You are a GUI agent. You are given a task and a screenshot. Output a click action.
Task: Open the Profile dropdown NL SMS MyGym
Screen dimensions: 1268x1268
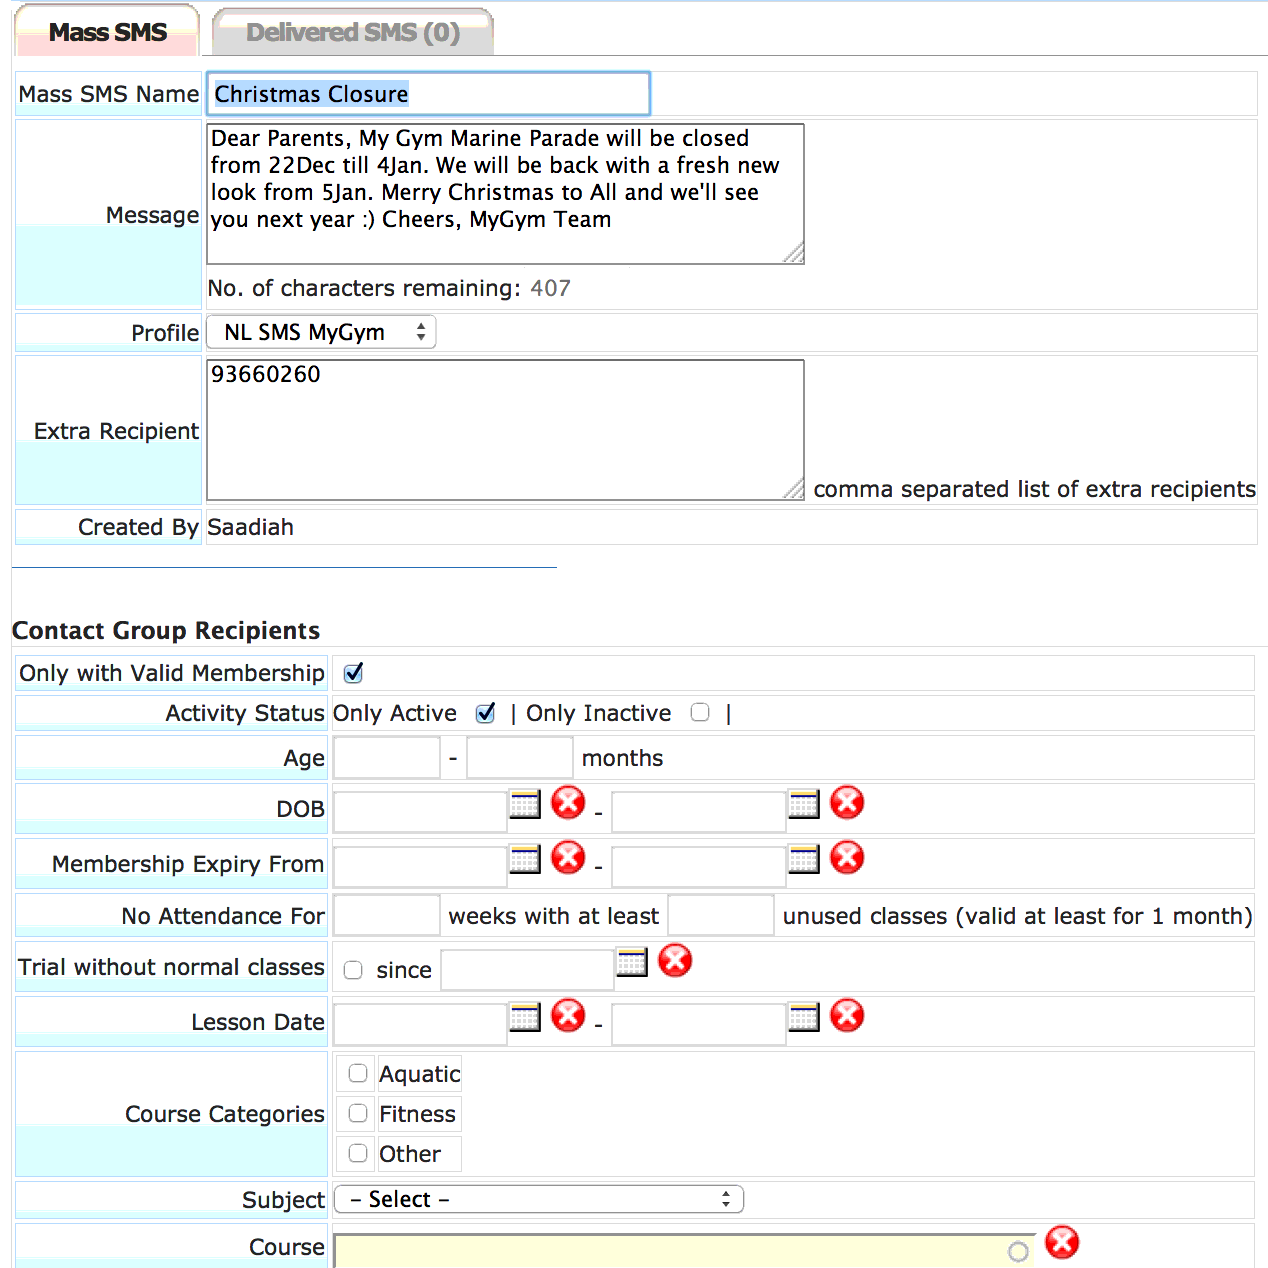(321, 332)
